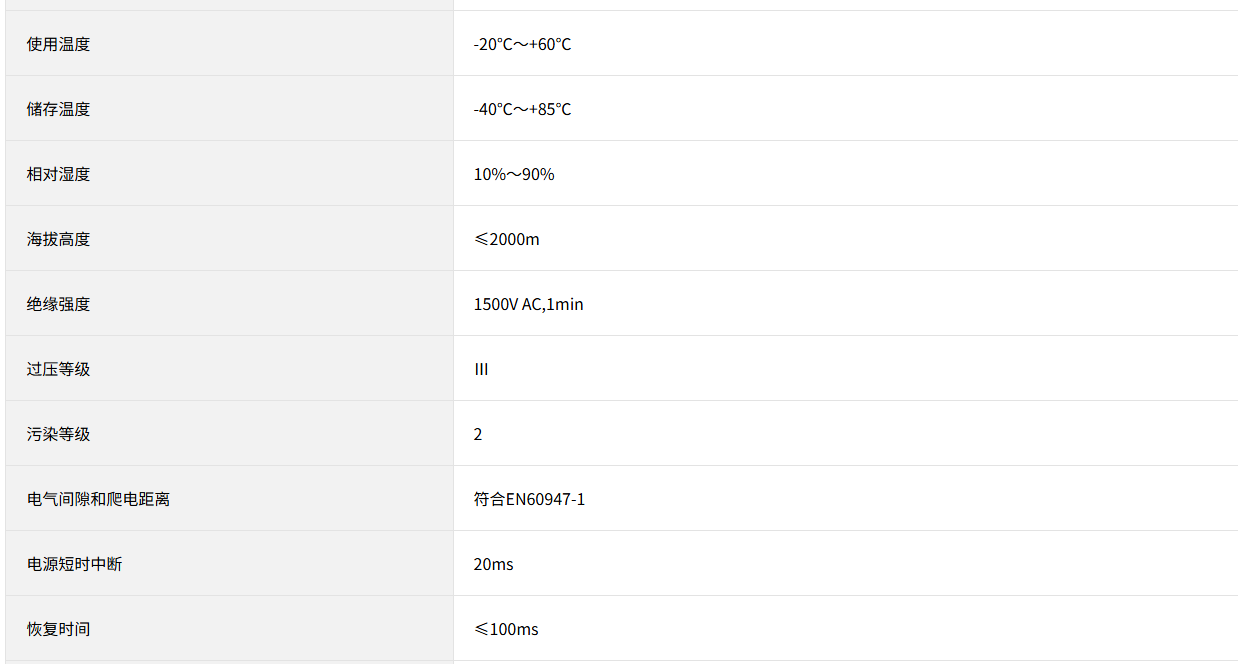Screen dimensions: 1238x664
Task: Click the 电源短时中断 row label
Action: 74,564
